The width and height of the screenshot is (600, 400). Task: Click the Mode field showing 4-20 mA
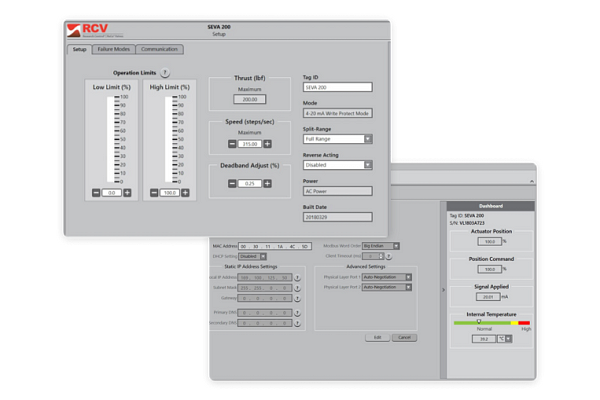click(338, 113)
